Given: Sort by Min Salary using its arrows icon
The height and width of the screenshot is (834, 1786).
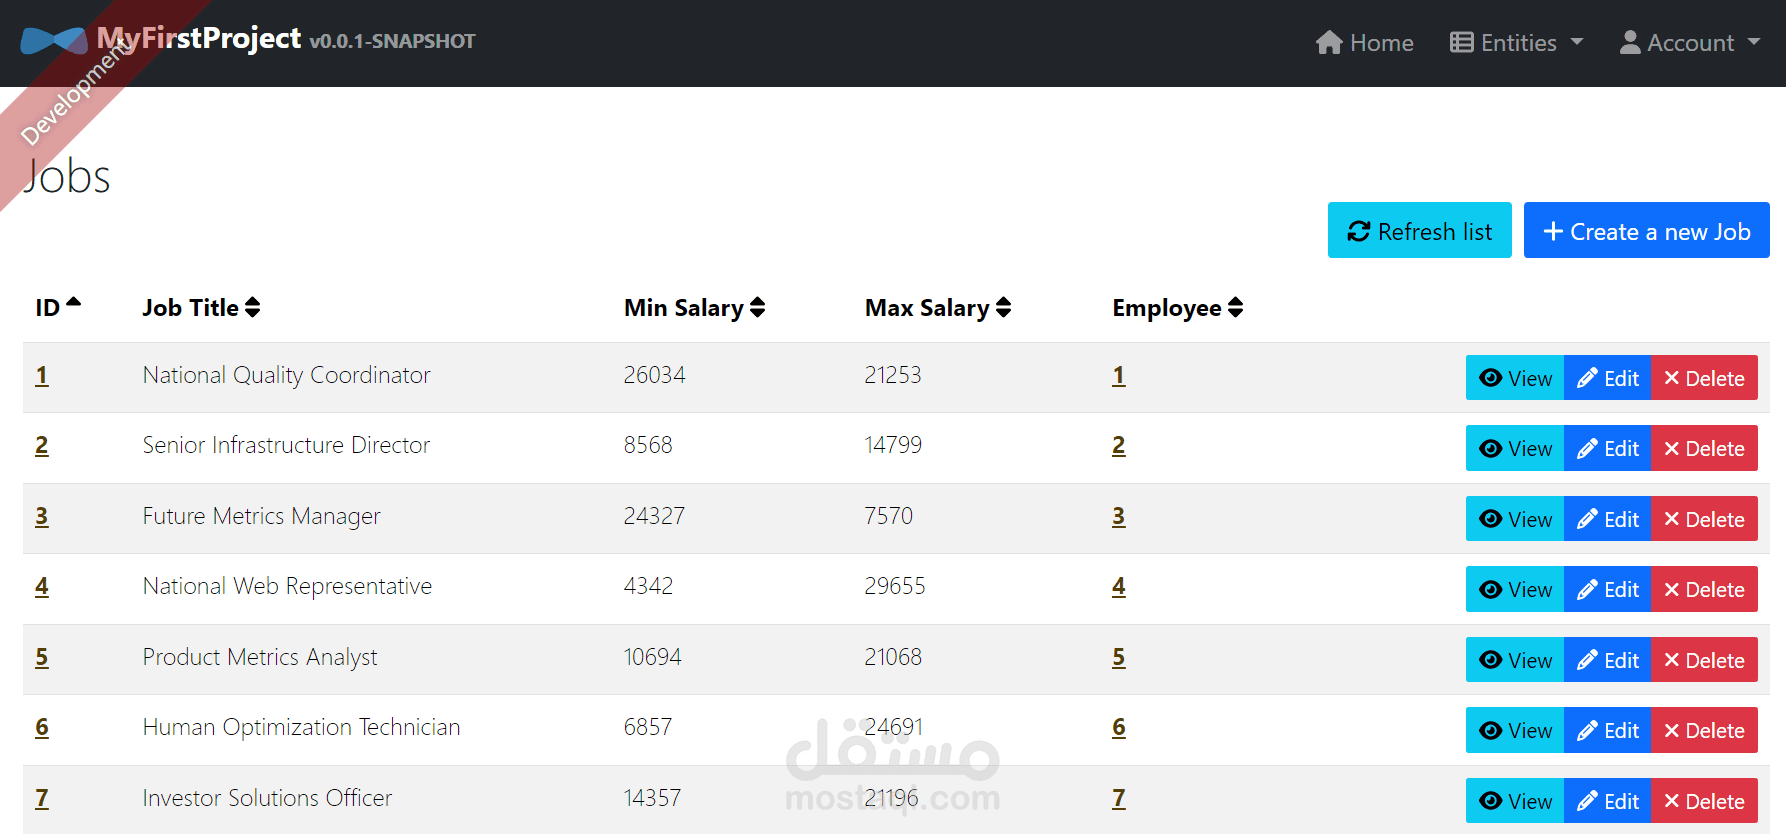Looking at the screenshot, I should click(758, 307).
